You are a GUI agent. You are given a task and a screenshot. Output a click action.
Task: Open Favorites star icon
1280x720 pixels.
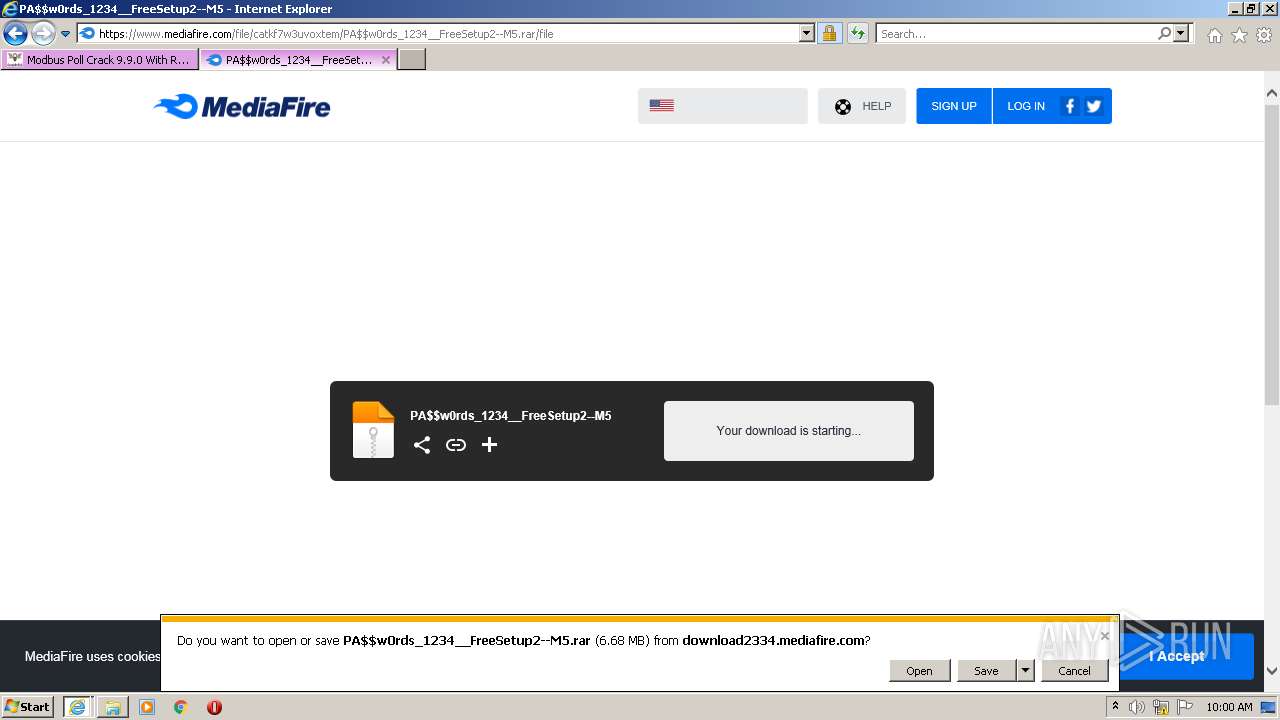(x=1239, y=35)
